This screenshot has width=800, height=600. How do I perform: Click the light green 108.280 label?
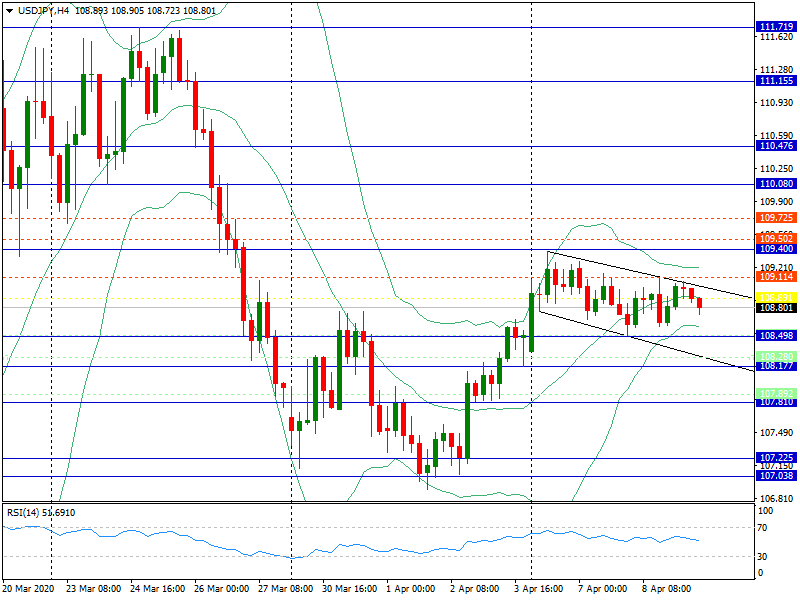(x=776, y=357)
